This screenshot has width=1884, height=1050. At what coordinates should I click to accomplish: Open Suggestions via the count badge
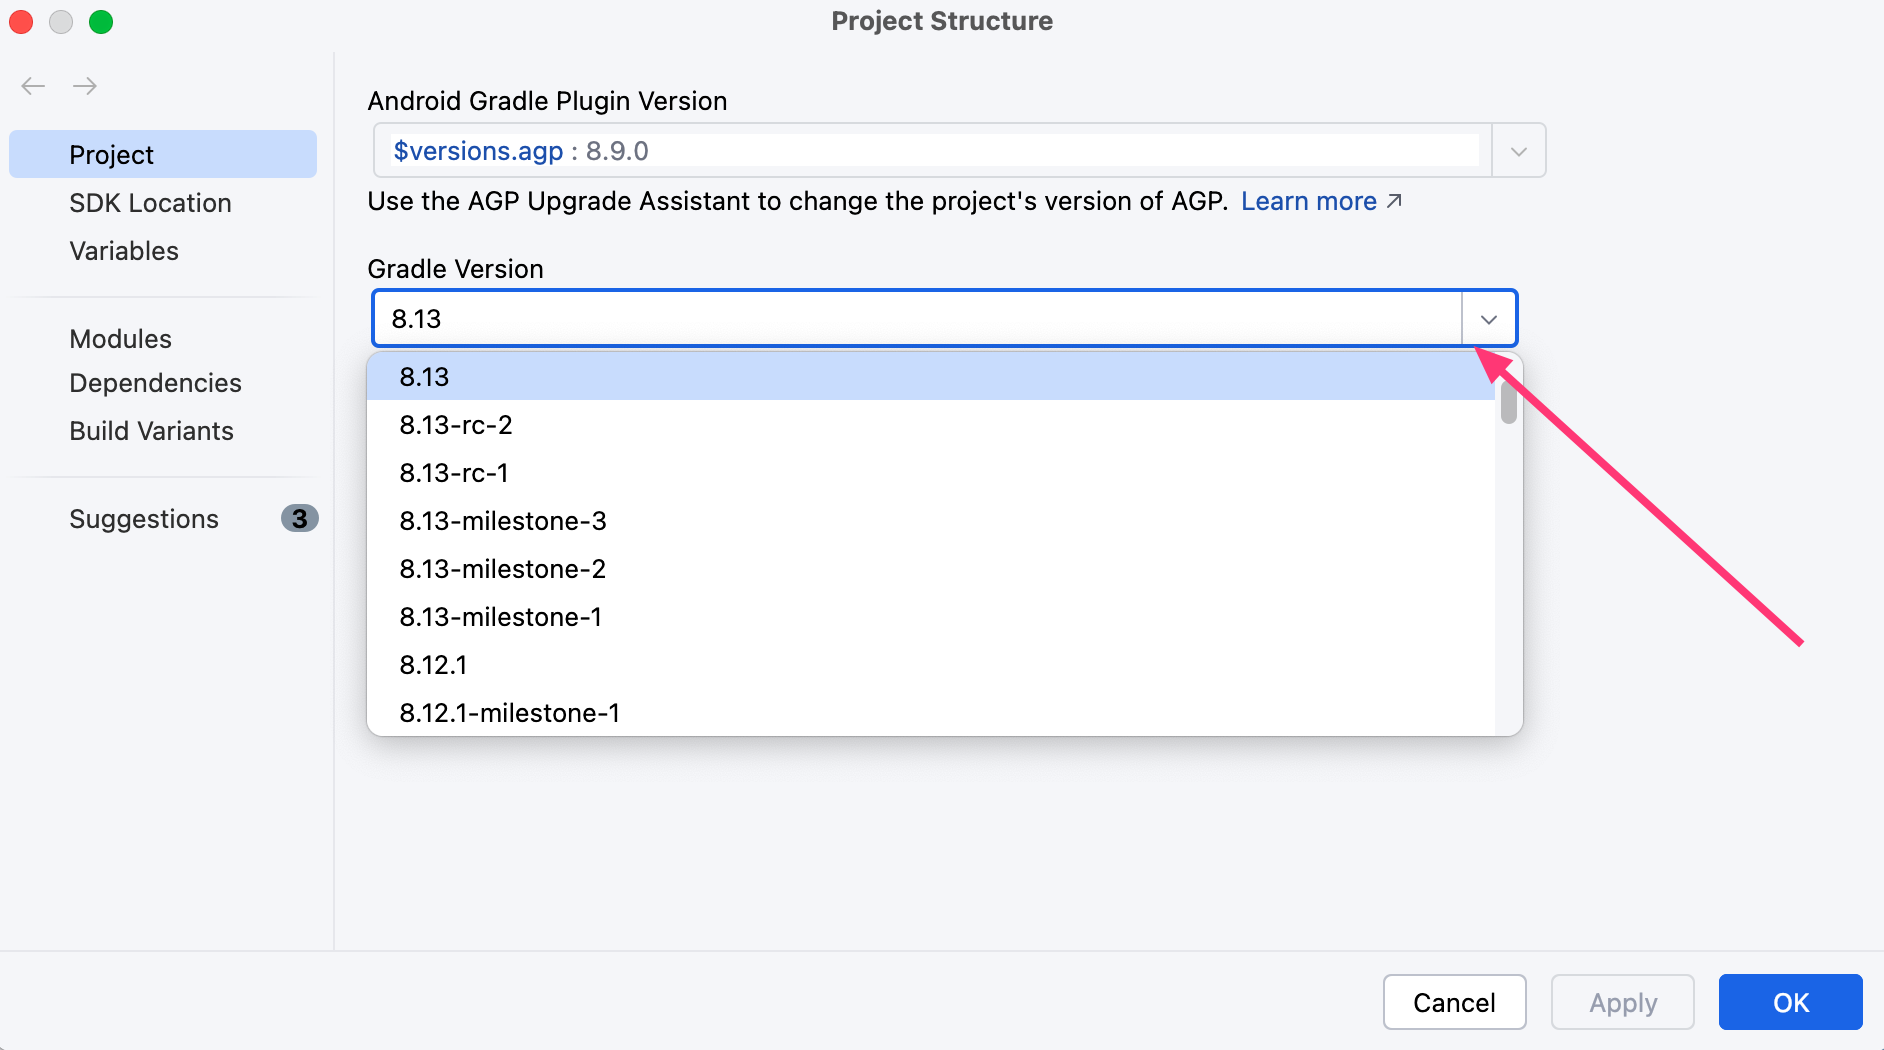[x=299, y=518]
